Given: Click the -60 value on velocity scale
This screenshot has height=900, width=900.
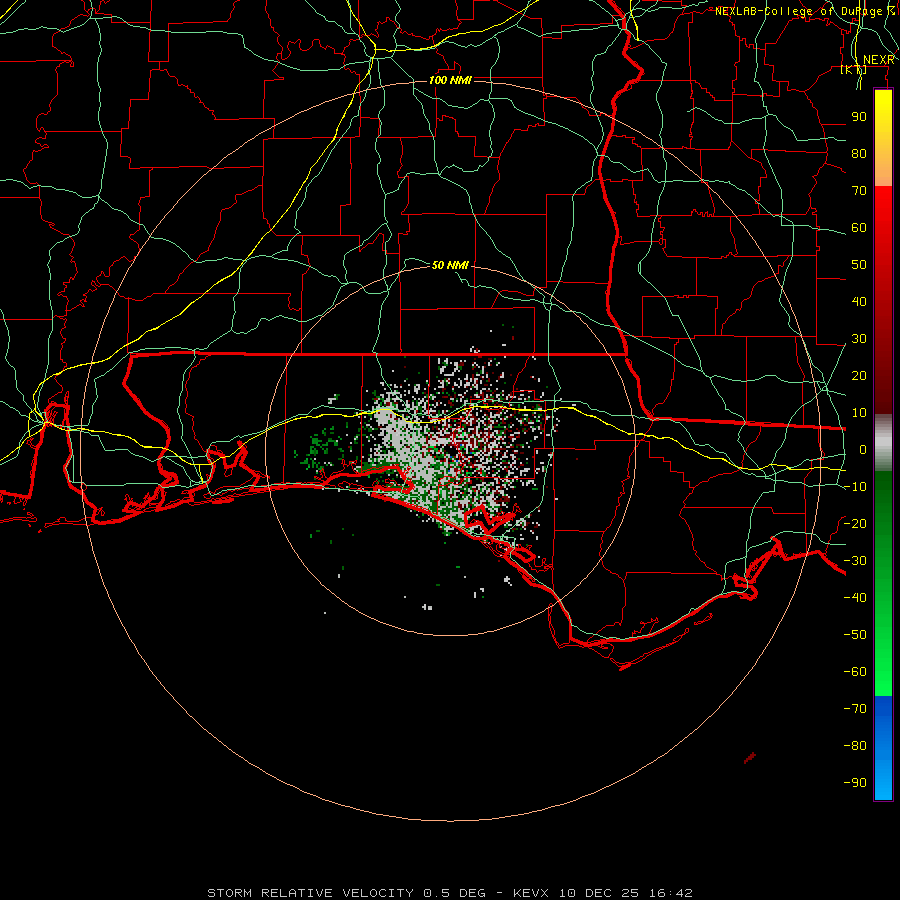Looking at the screenshot, I should coord(855,672).
